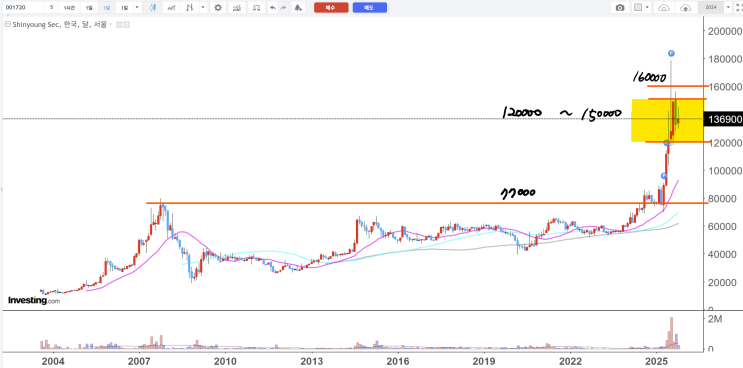The height and width of the screenshot is (368, 743).
Task: Click the blue P marker at chart peak
Action: pyautogui.click(x=671, y=53)
